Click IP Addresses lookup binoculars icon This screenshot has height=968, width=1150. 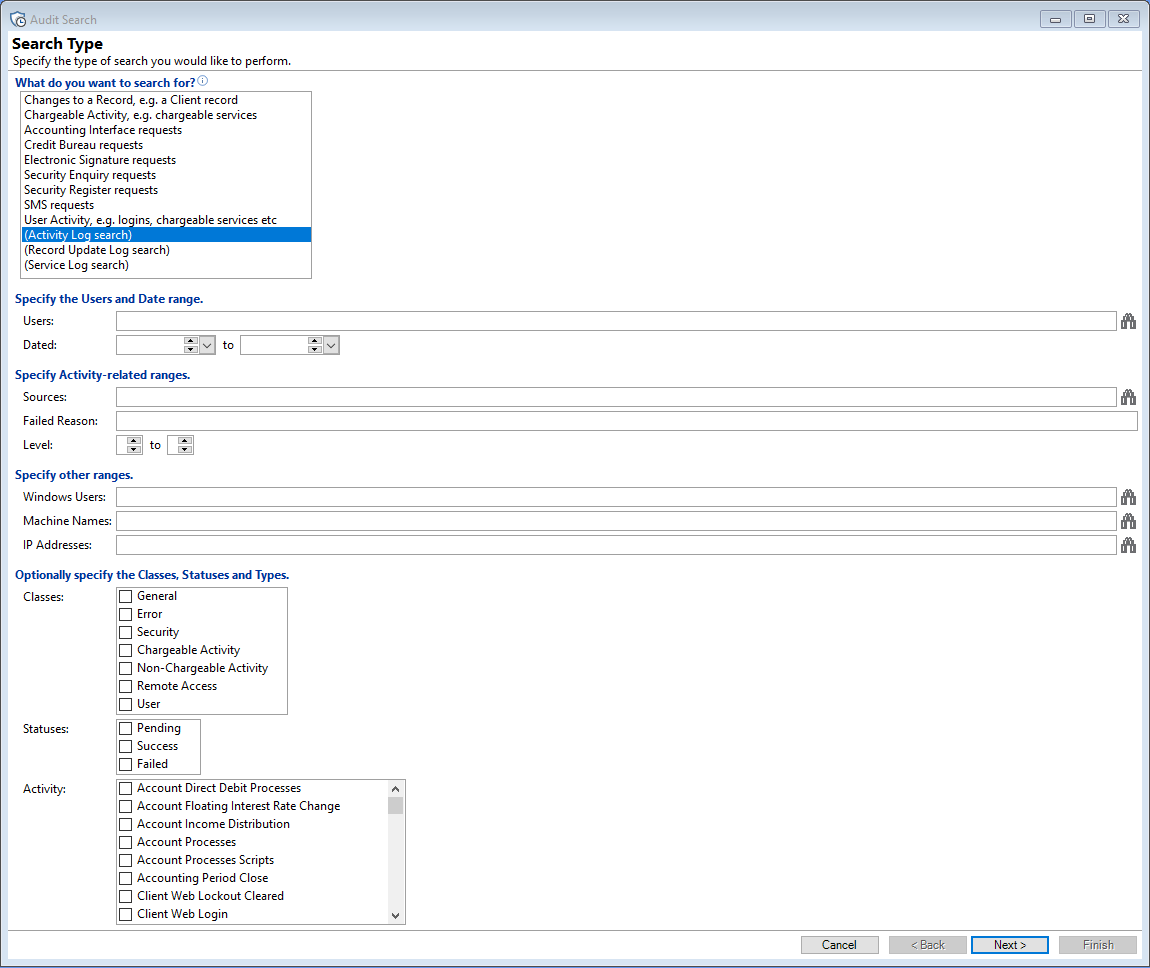coord(1128,545)
